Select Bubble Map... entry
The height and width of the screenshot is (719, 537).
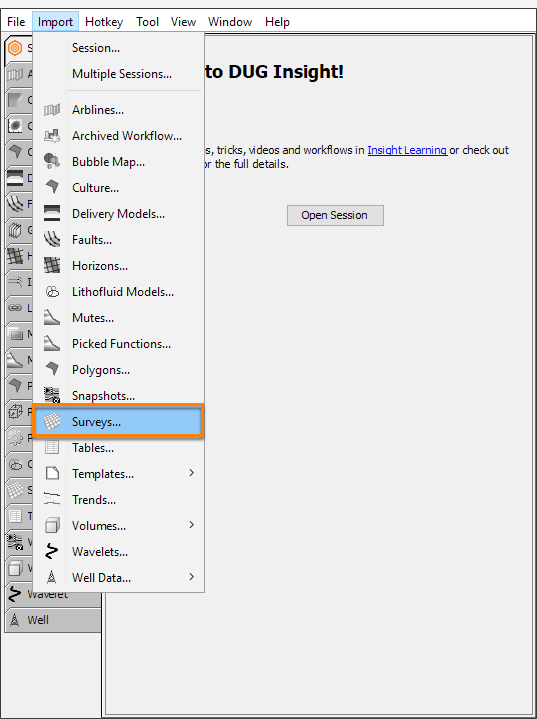point(108,162)
